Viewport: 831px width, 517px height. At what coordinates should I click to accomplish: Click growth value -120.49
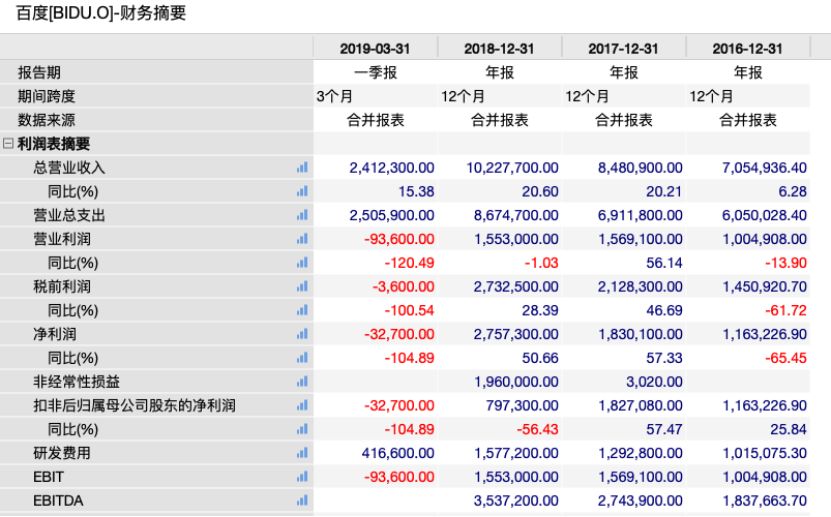[x=409, y=263]
